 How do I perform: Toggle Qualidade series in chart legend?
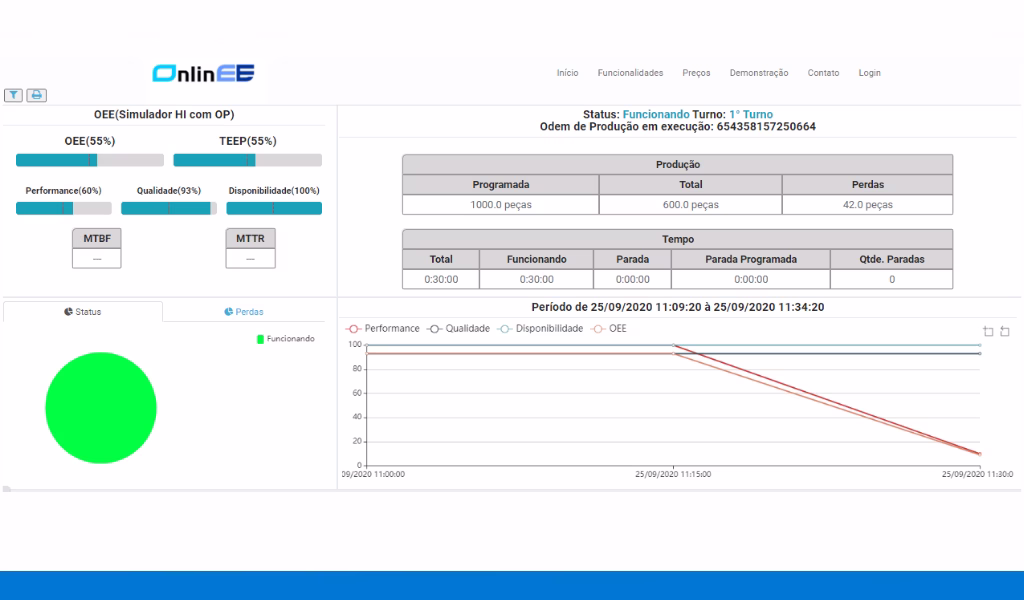tap(458, 328)
